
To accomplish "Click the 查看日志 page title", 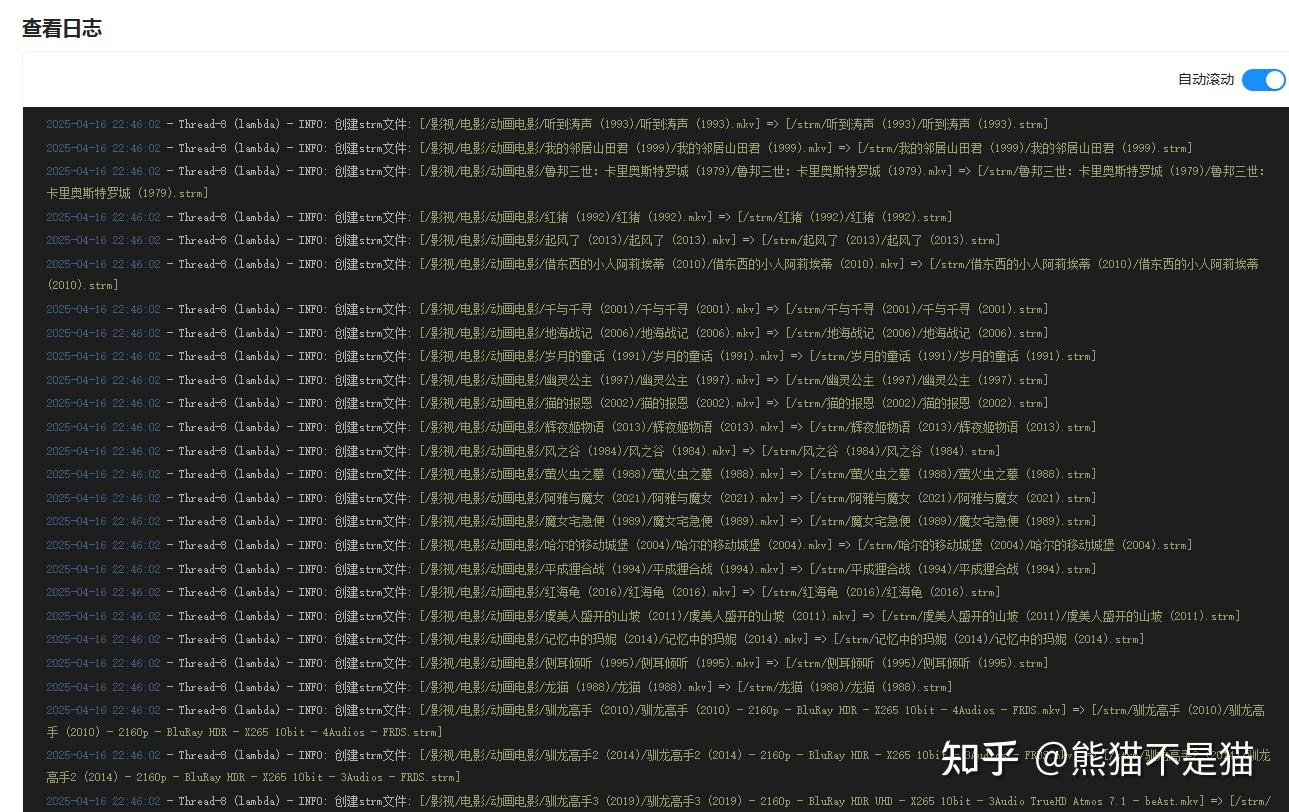I will (62, 28).
